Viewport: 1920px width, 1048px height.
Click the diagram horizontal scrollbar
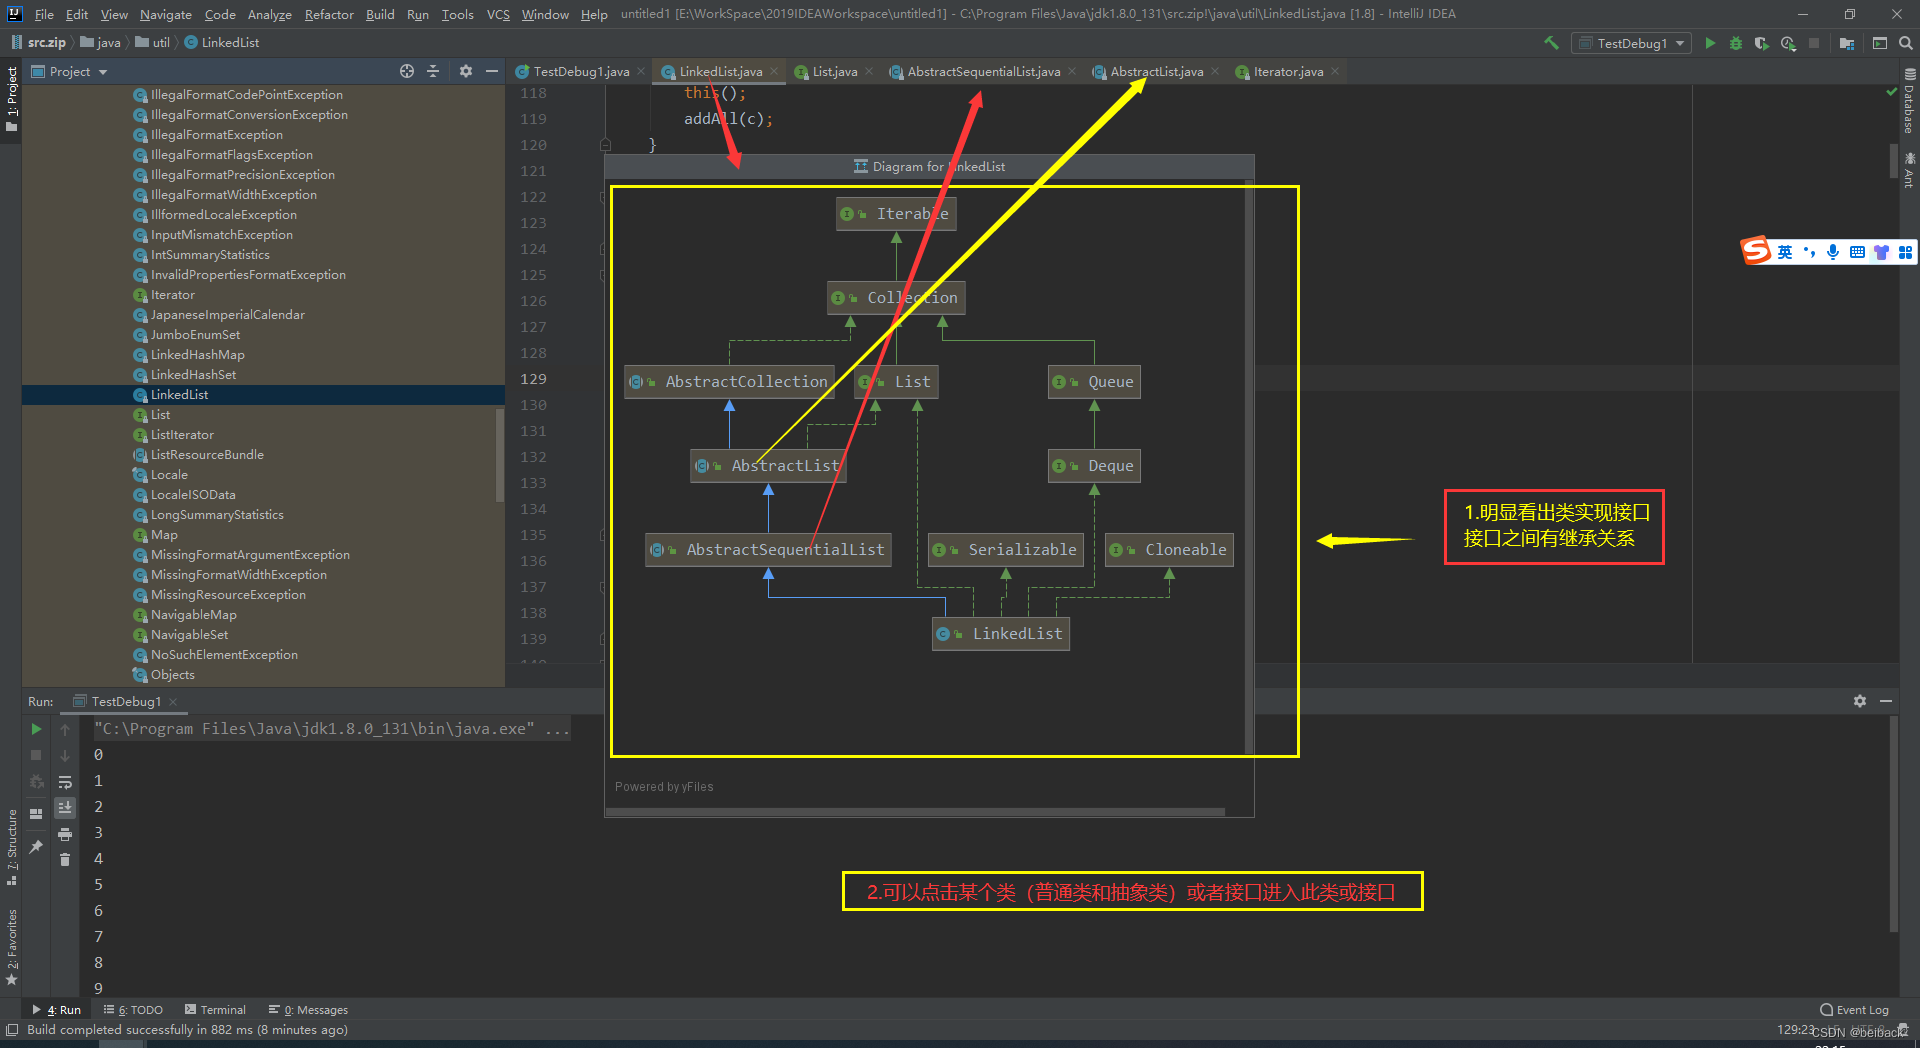[915, 812]
